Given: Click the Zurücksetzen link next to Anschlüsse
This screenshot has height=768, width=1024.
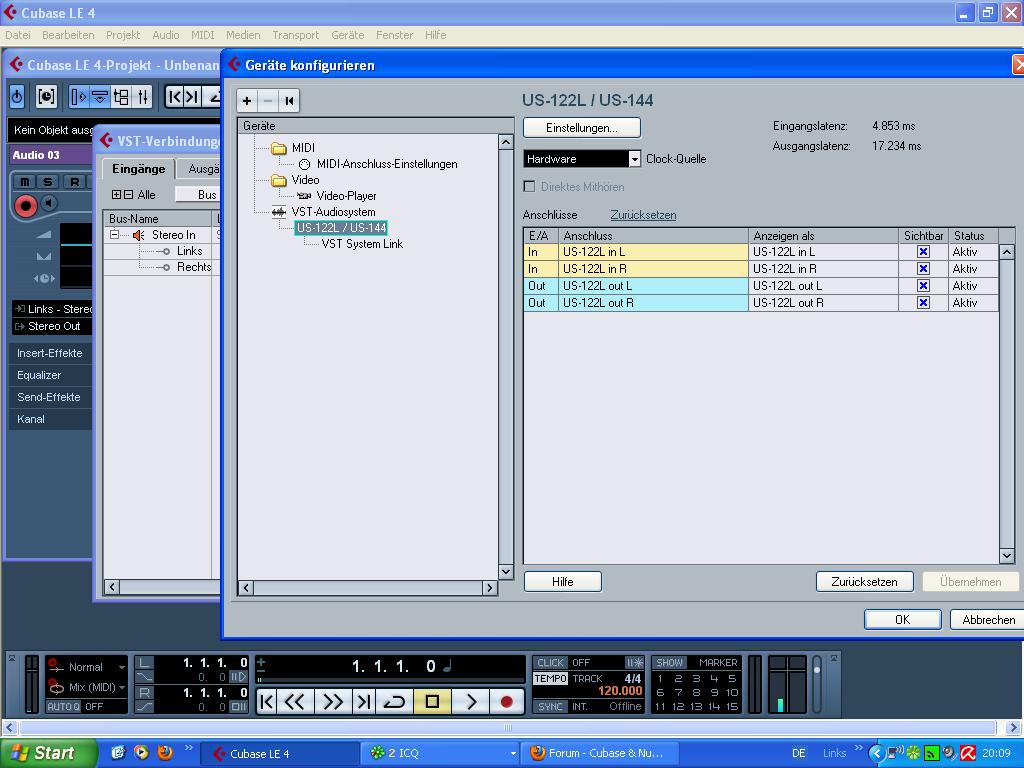Looking at the screenshot, I should (643, 215).
